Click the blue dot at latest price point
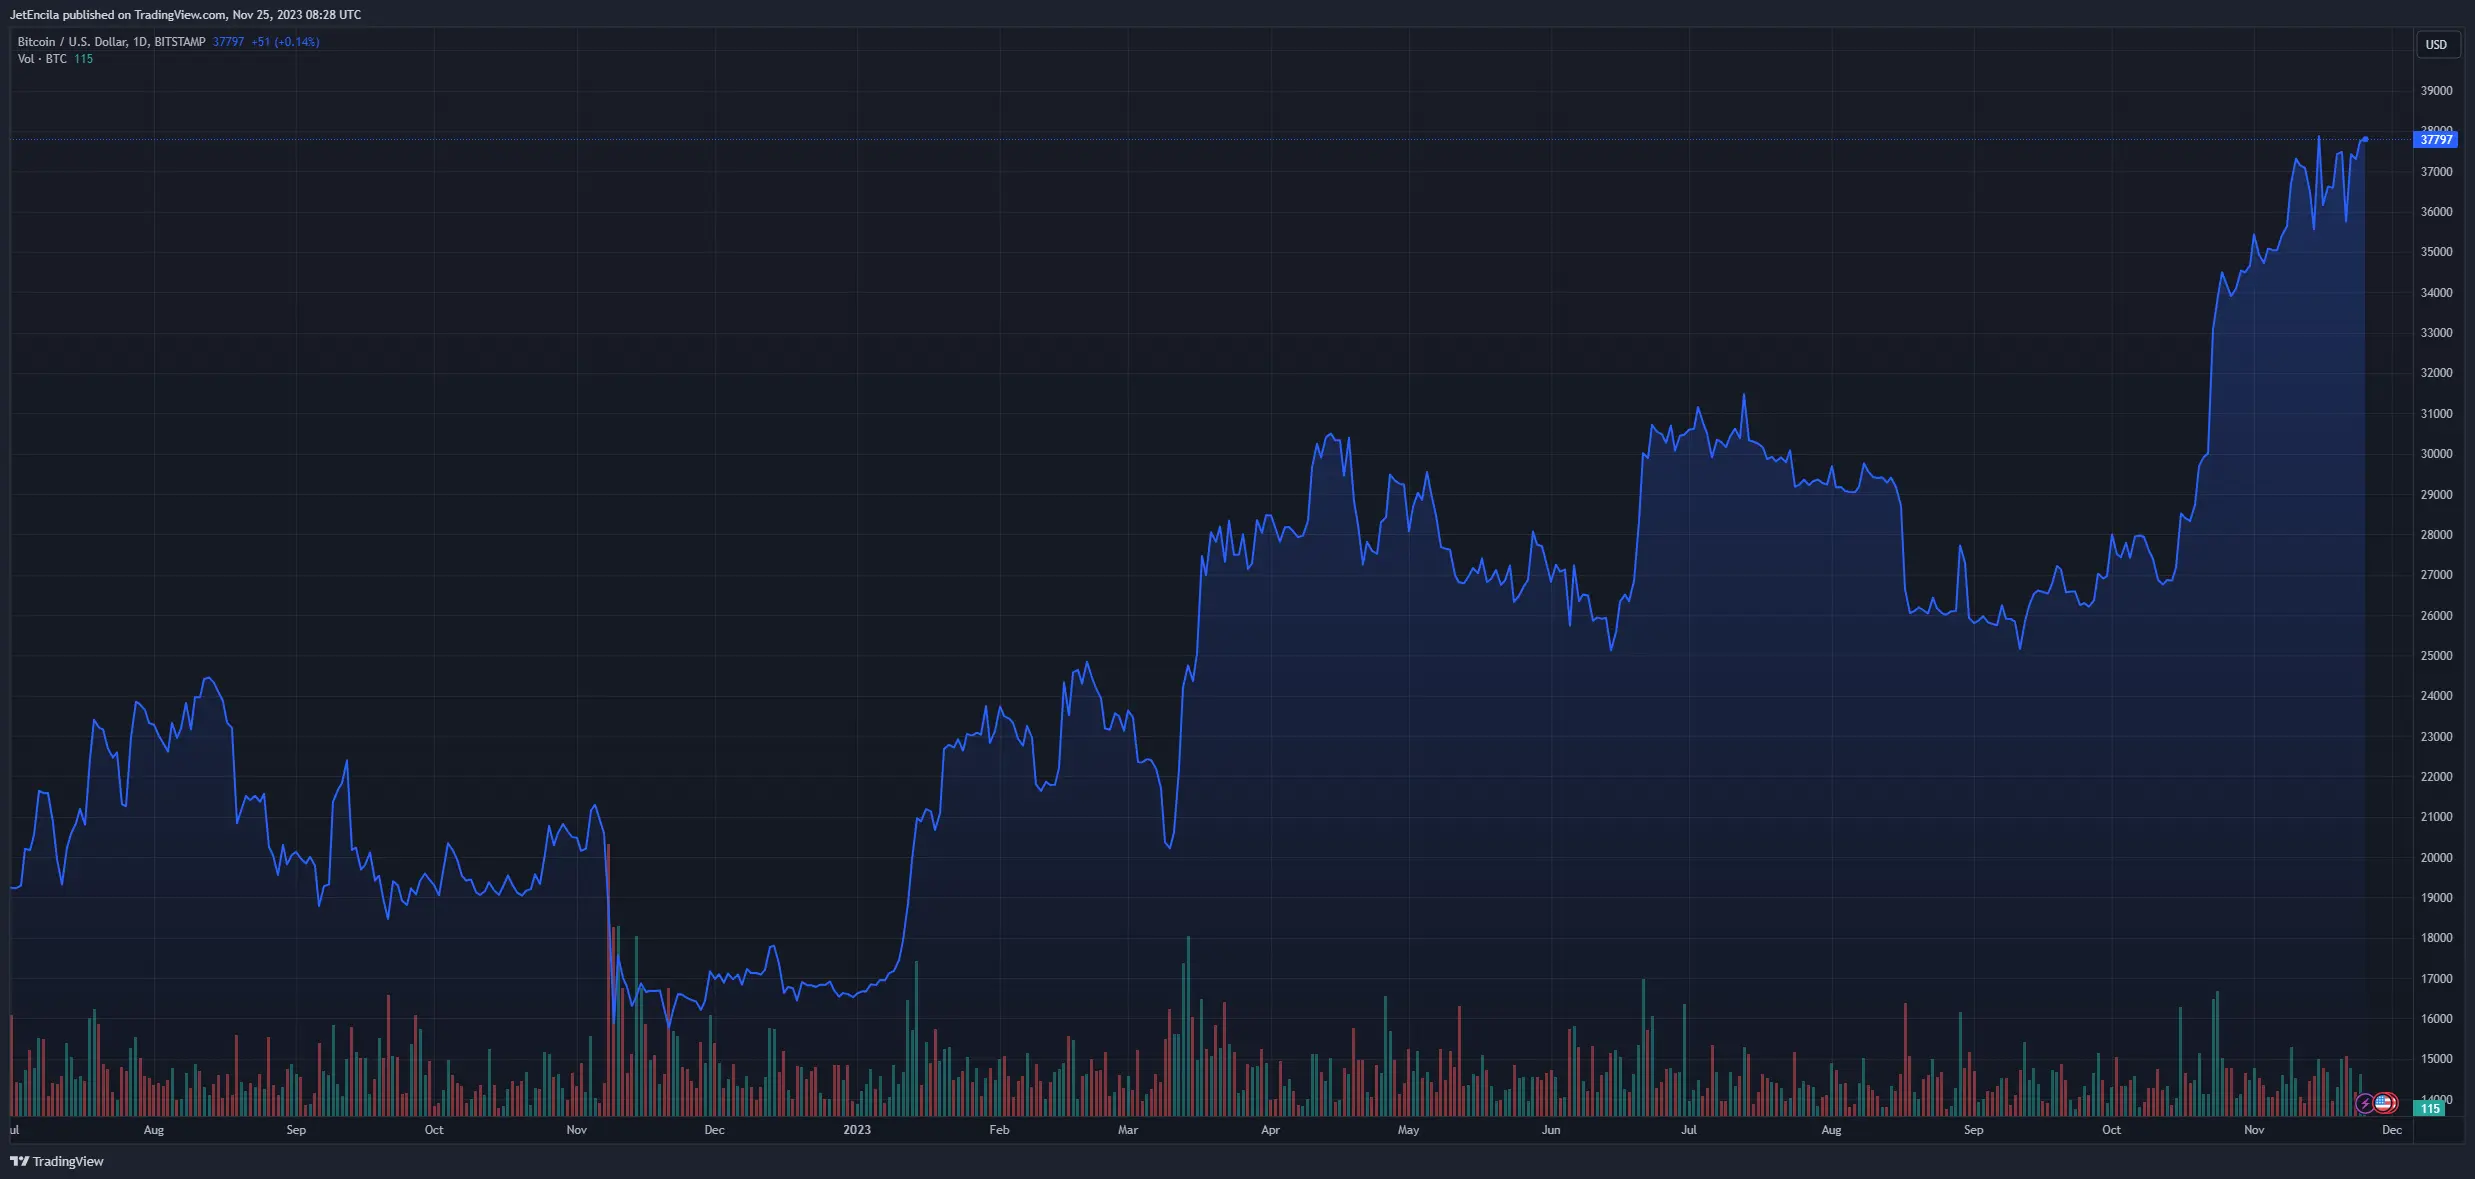Image resolution: width=2475 pixels, height=1179 pixels. (2365, 139)
